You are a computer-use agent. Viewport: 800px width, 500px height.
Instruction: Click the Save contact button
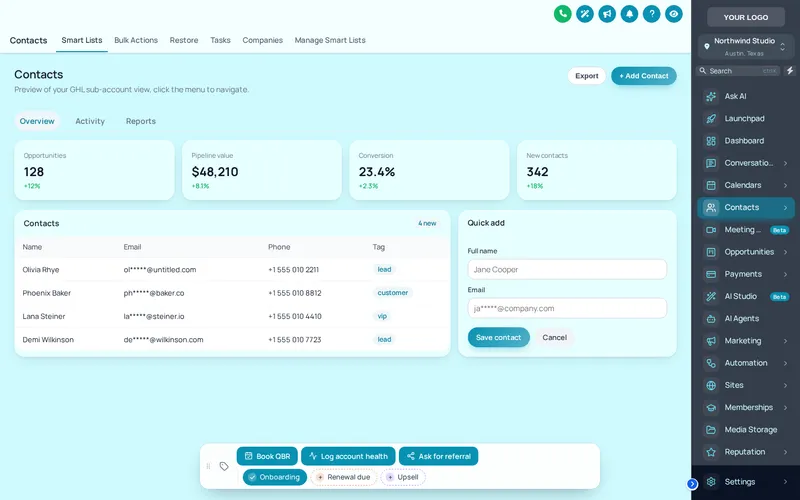pos(498,337)
